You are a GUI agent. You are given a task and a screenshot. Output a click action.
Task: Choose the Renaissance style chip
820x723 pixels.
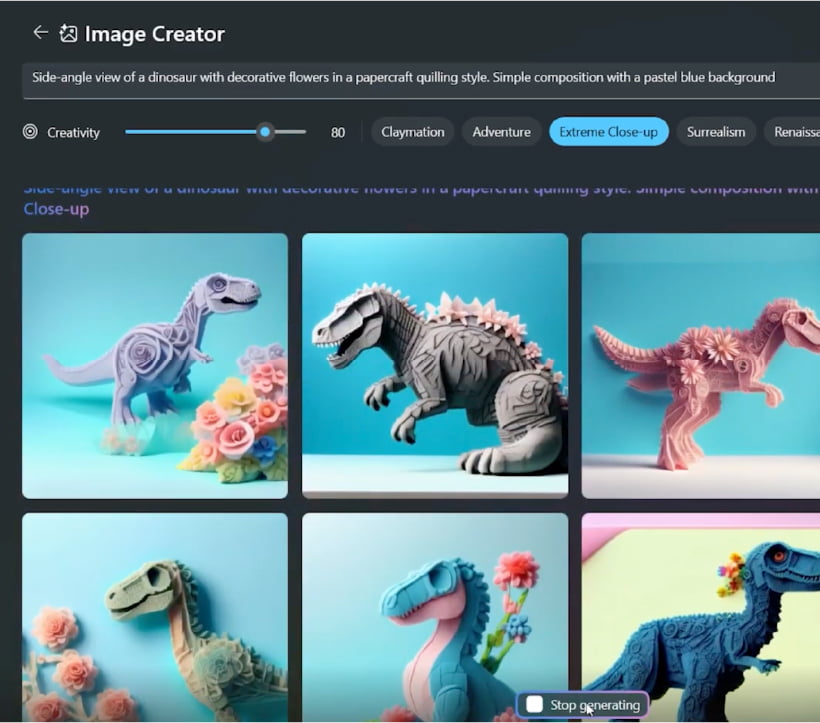coord(795,132)
